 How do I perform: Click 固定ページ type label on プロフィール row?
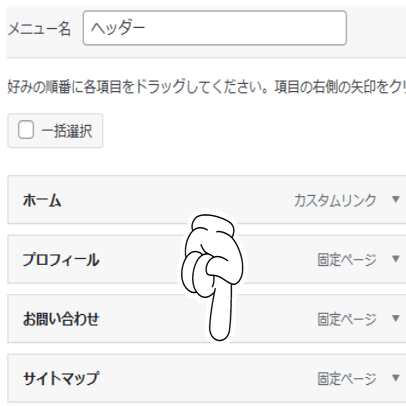[x=347, y=260]
